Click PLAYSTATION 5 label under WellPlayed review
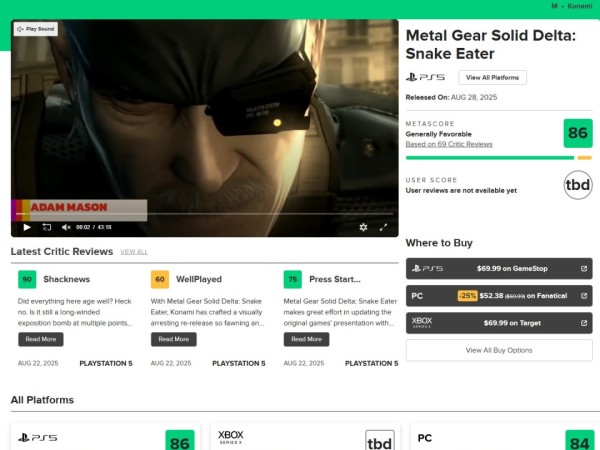This screenshot has width=600, height=450. (239, 364)
